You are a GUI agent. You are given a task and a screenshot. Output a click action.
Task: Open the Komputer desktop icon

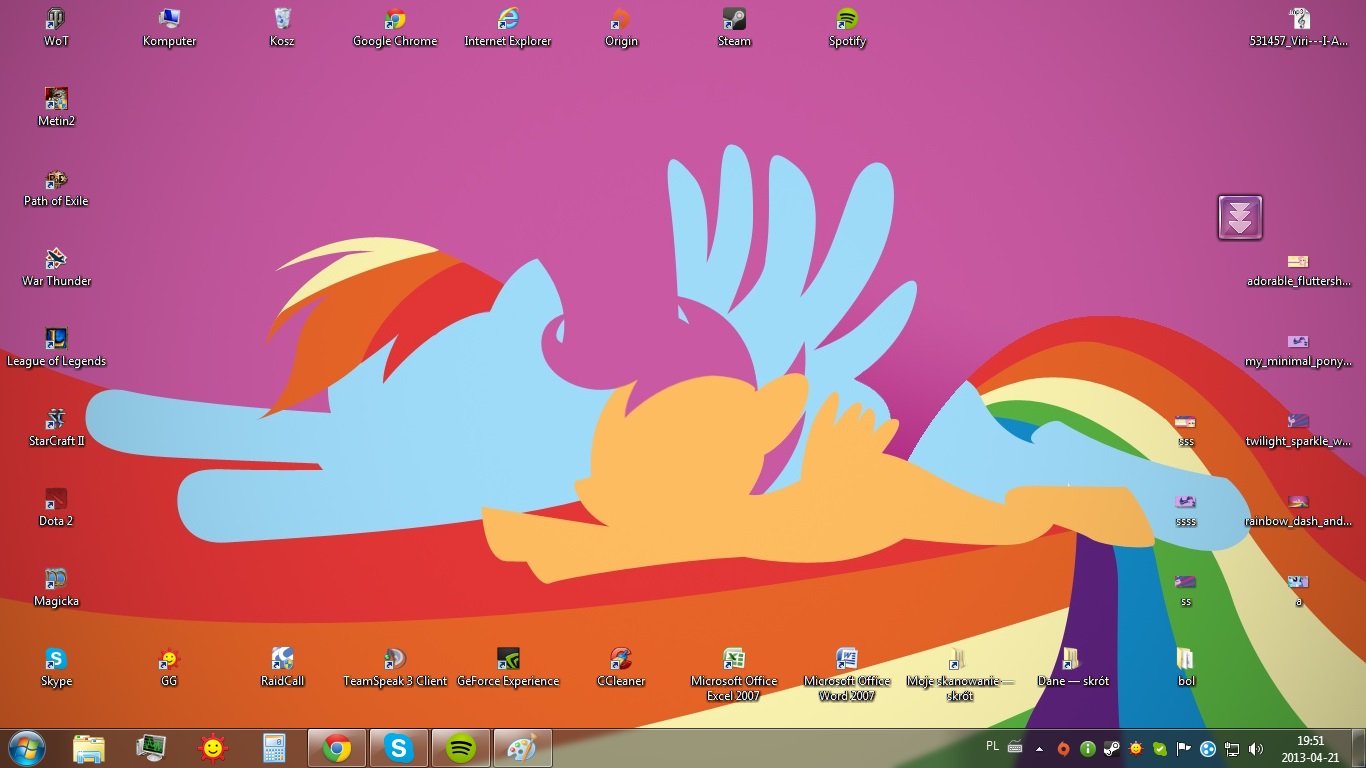click(169, 28)
